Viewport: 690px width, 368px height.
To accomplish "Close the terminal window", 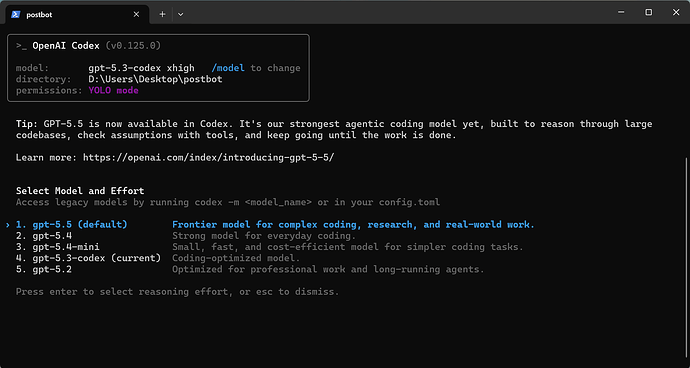I will 676,13.
